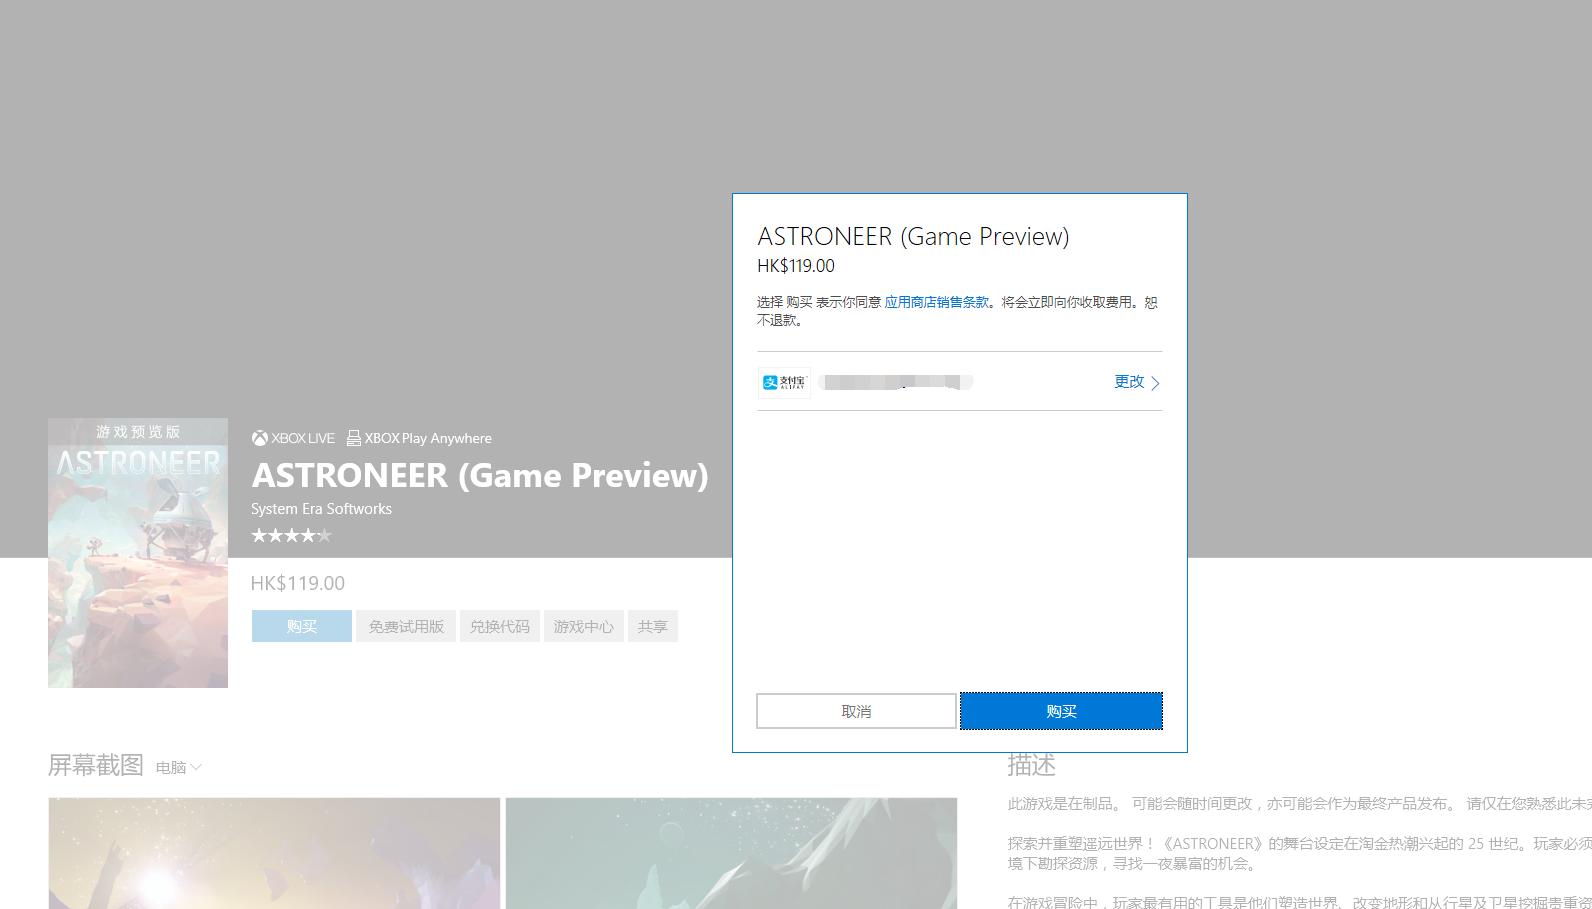Click the System Era Softworks publisher name
Viewport: 1592px width, 909px height.
coord(321,509)
